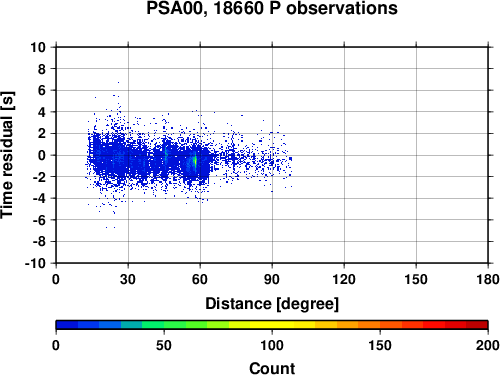Click the 'Distance [degree]' axis label
Viewport: 500px width, 375px height.
point(272,304)
